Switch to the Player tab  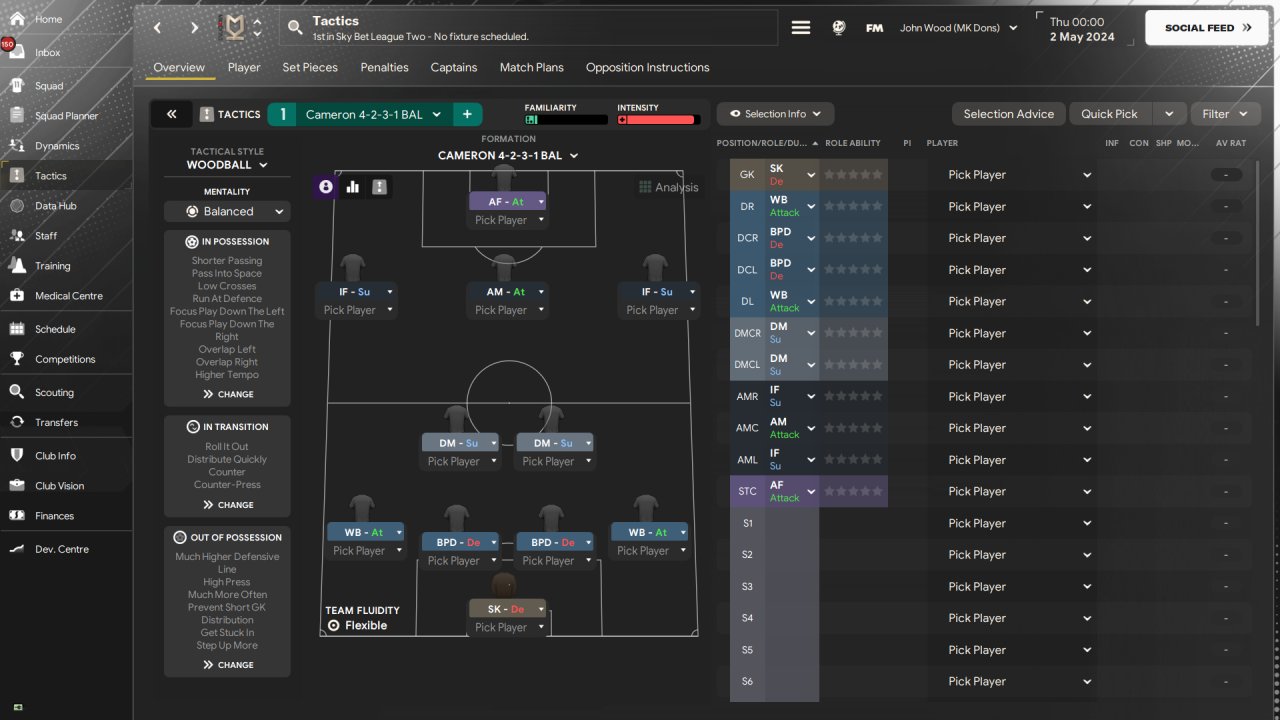[244, 68]
